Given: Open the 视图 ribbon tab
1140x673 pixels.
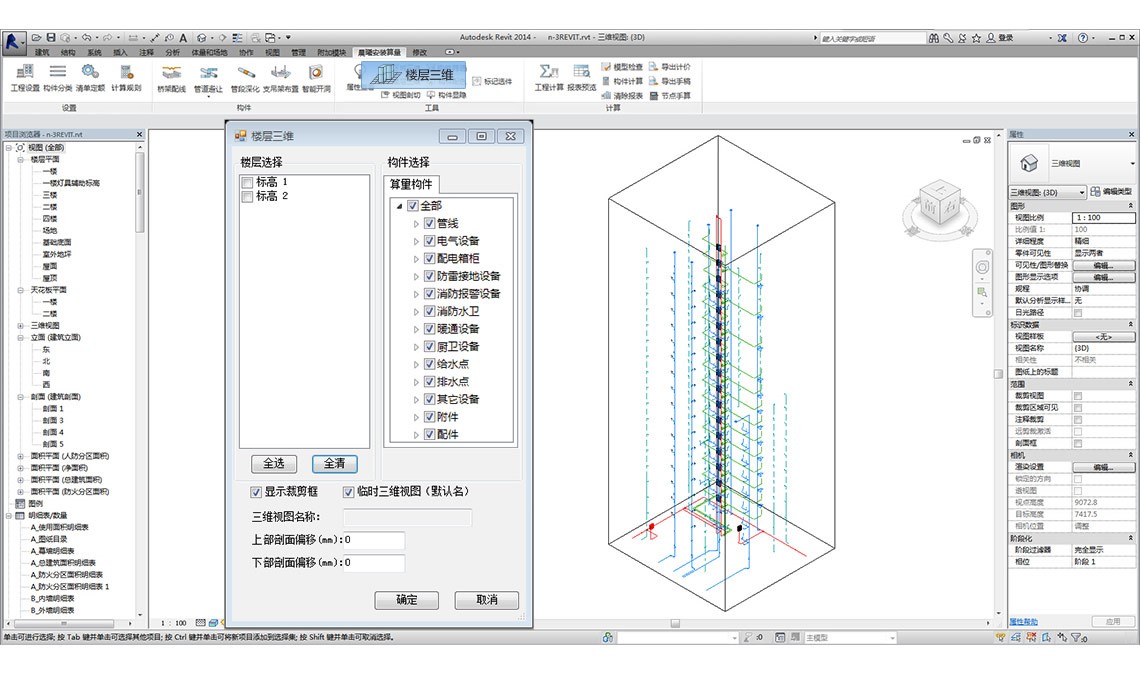Looking at the screenshot, I should pos(272,52).
